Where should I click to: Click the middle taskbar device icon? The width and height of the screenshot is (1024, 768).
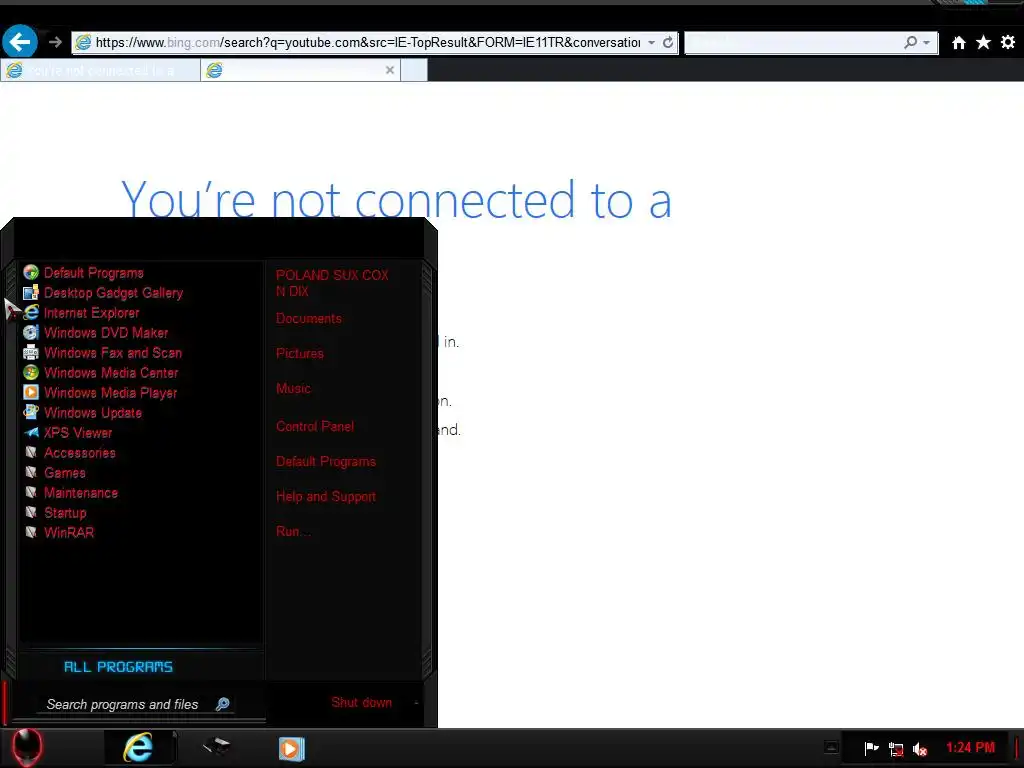point(216,746)
